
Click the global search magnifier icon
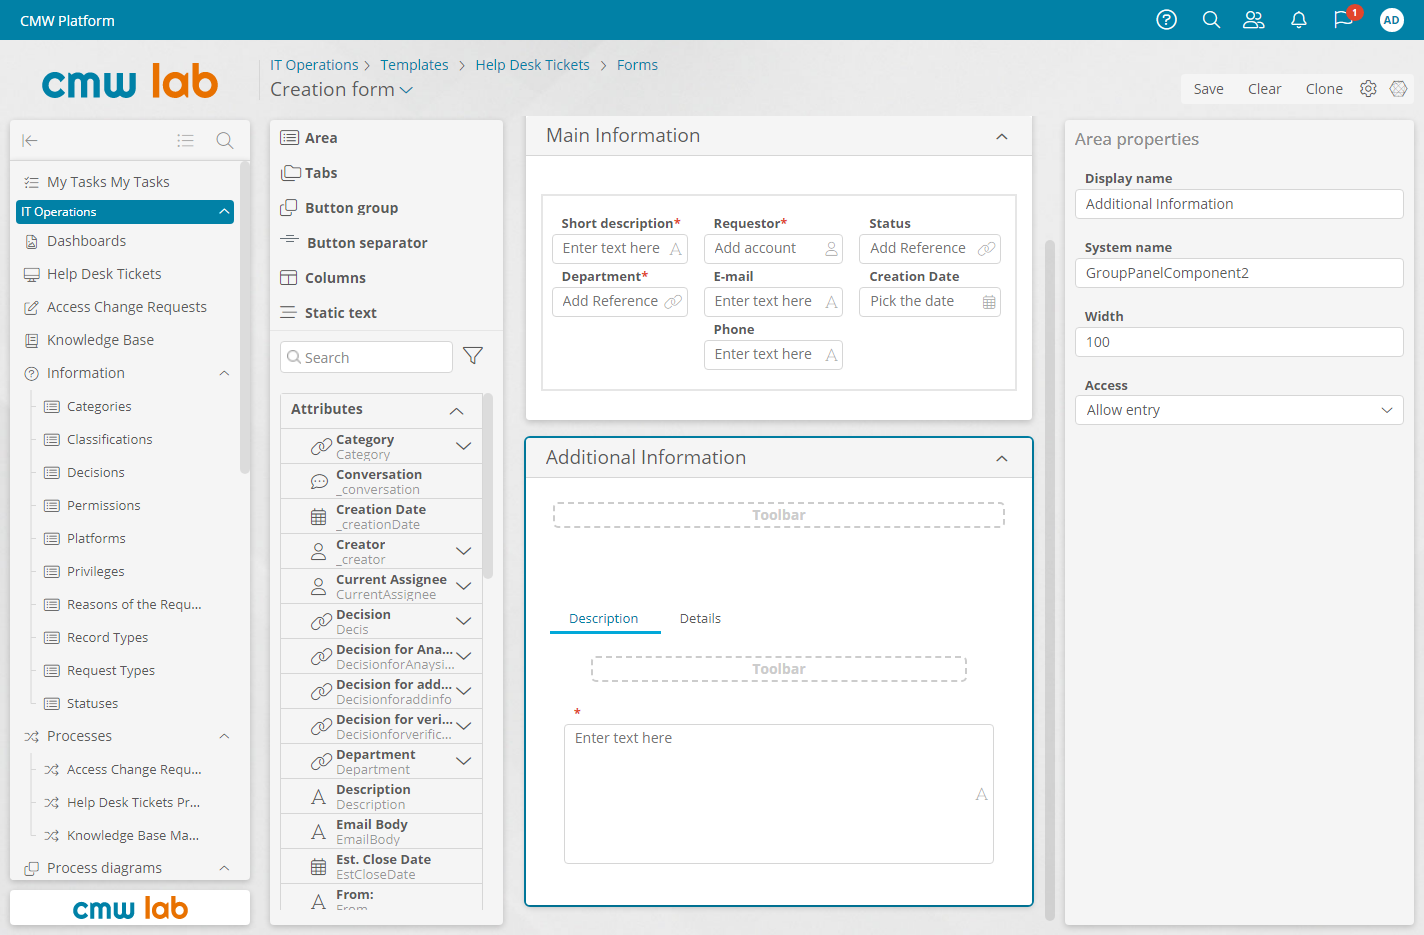[x=1211, y=20]
